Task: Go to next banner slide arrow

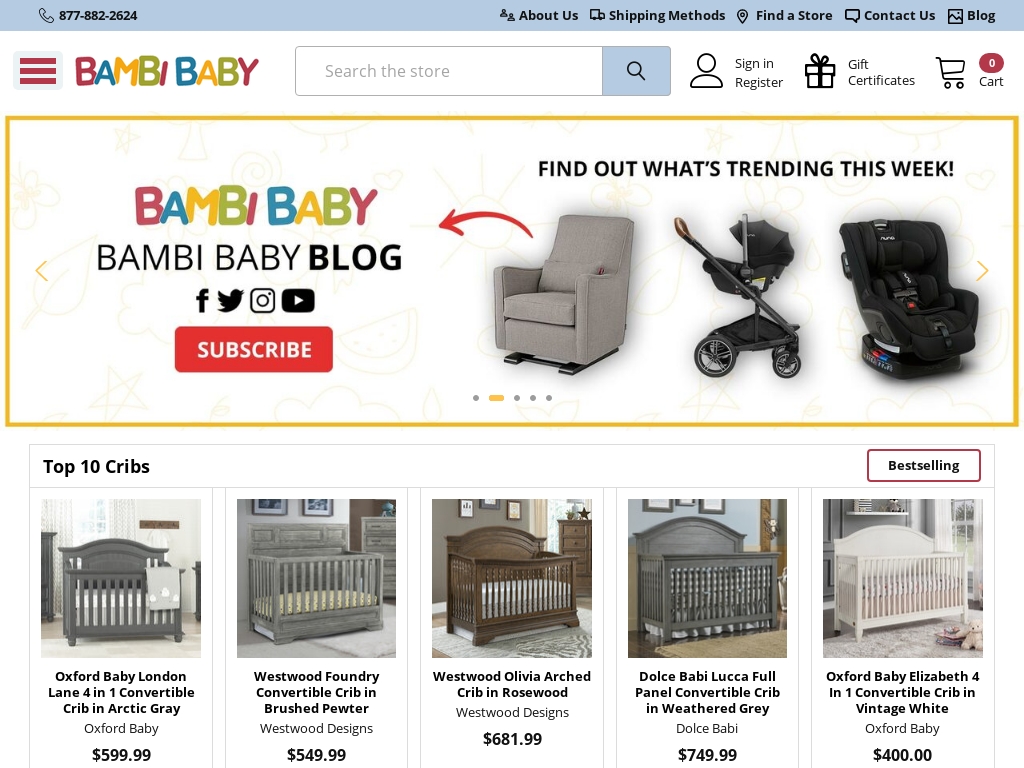Action: pos(982,270)
